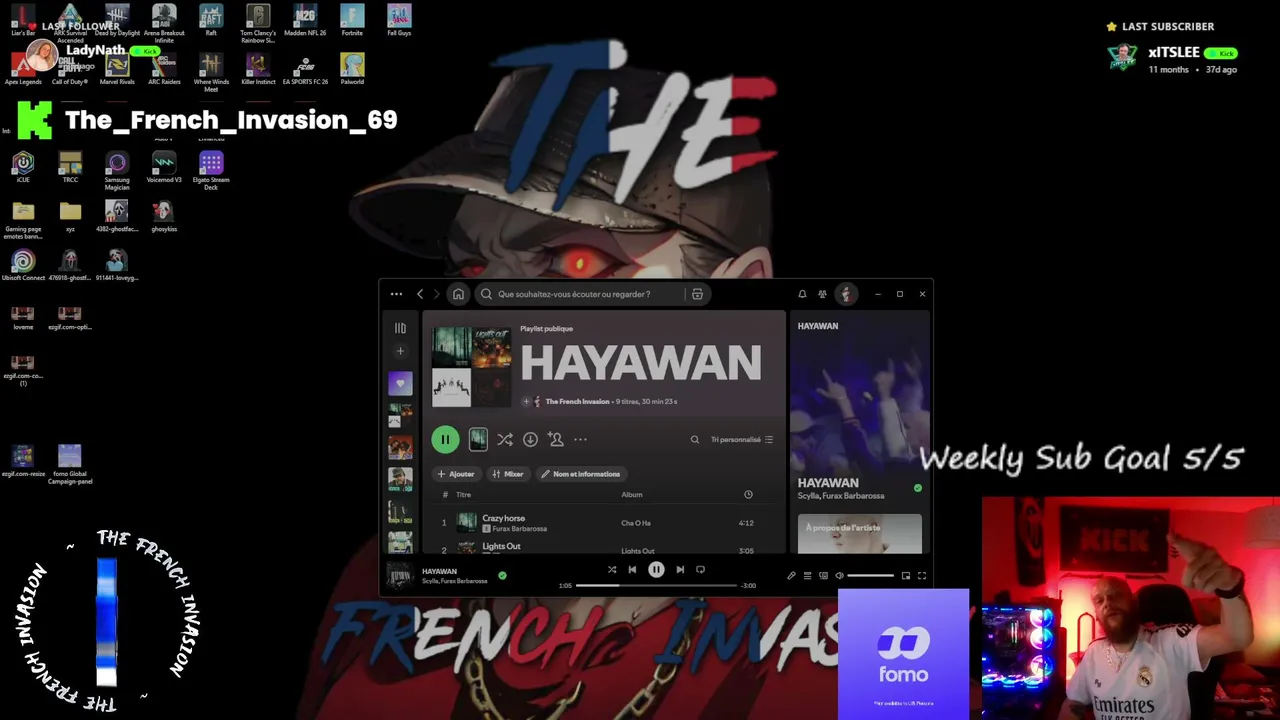This screenshot has height=720, width=1280.
Task: Open the playlist more options ellipsis
Action: 580,439
